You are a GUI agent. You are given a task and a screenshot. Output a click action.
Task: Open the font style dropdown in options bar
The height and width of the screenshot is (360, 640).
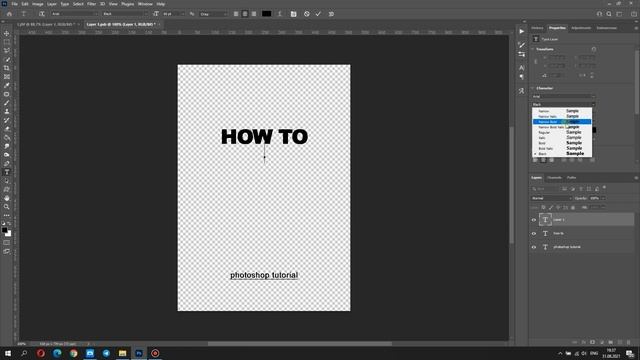click(124, 14)
